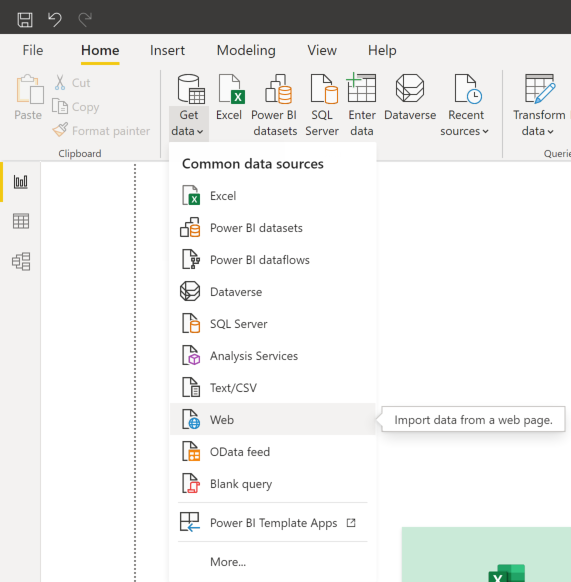
Task: Click the Copy button in Clipboard
Action: click(x=75, y=107)
